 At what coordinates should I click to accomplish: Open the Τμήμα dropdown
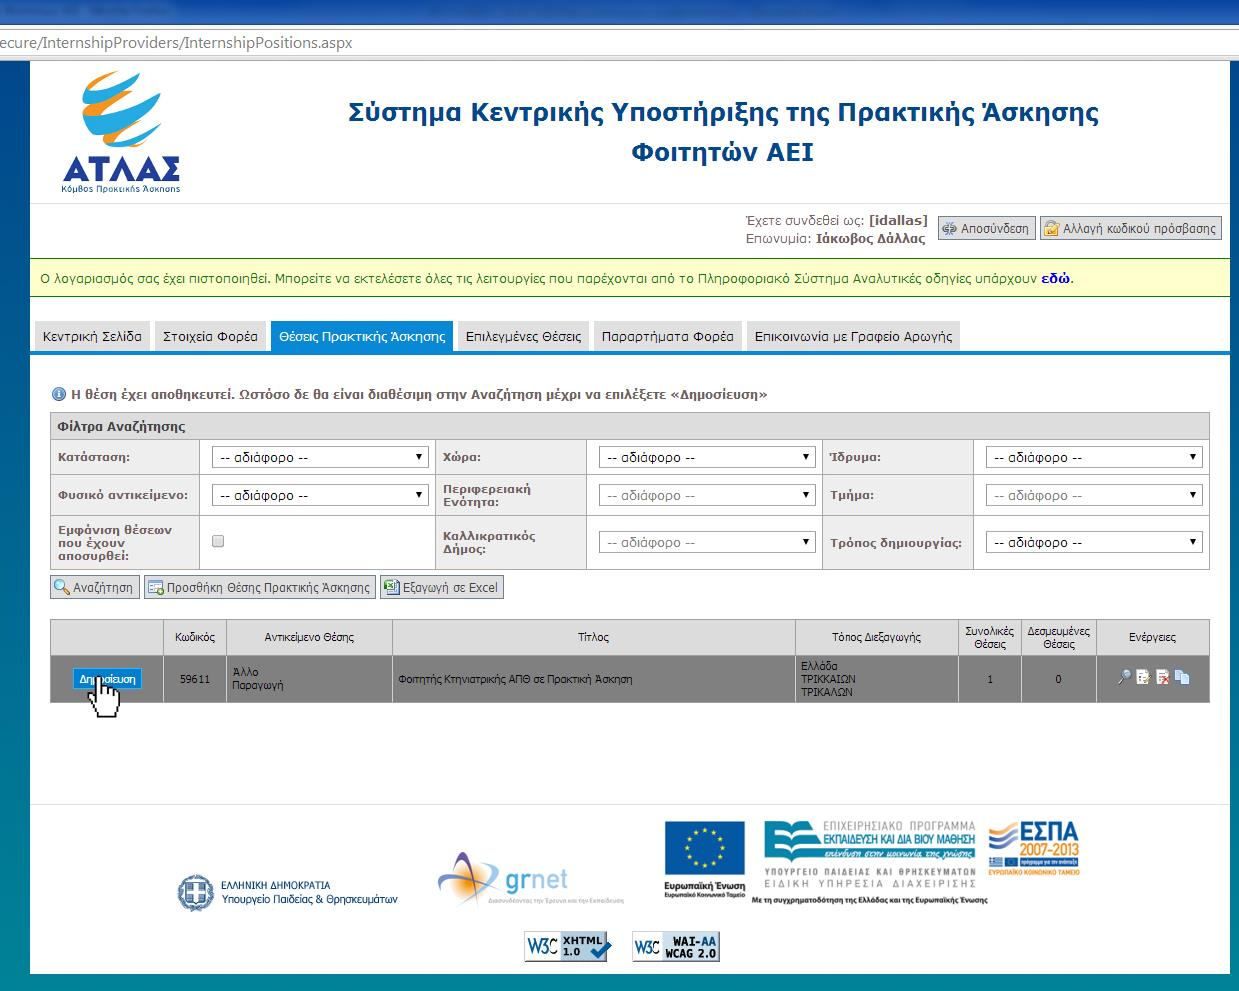point(1094,495)
